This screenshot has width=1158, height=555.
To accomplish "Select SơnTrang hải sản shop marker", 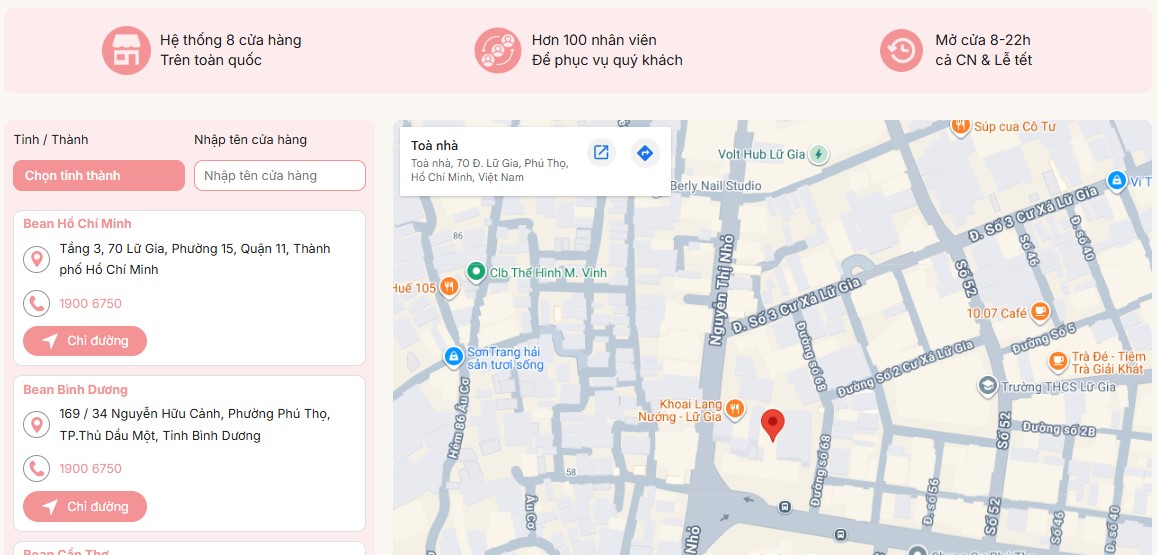I will tap(453, 356).
